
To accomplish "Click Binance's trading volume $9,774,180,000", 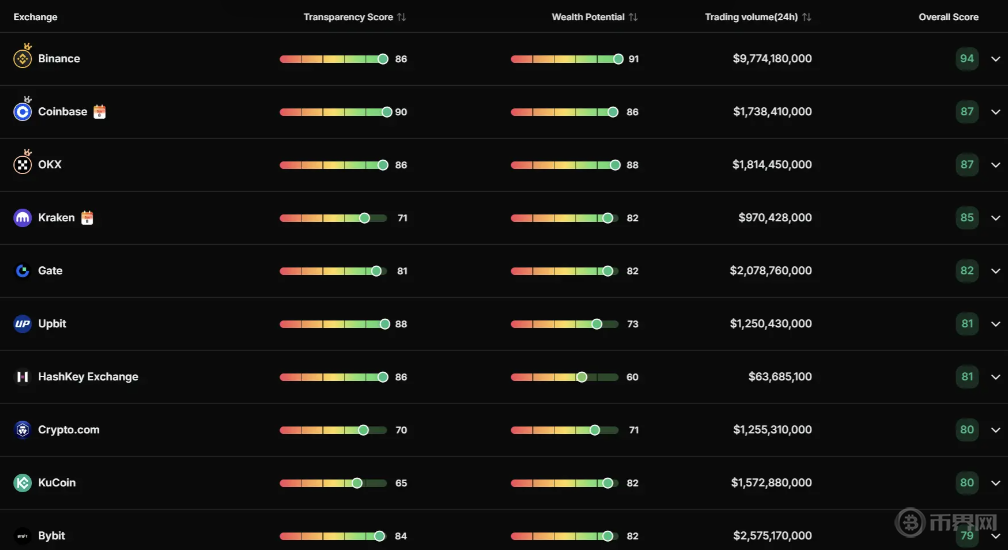I will click(x=772, y=58).
